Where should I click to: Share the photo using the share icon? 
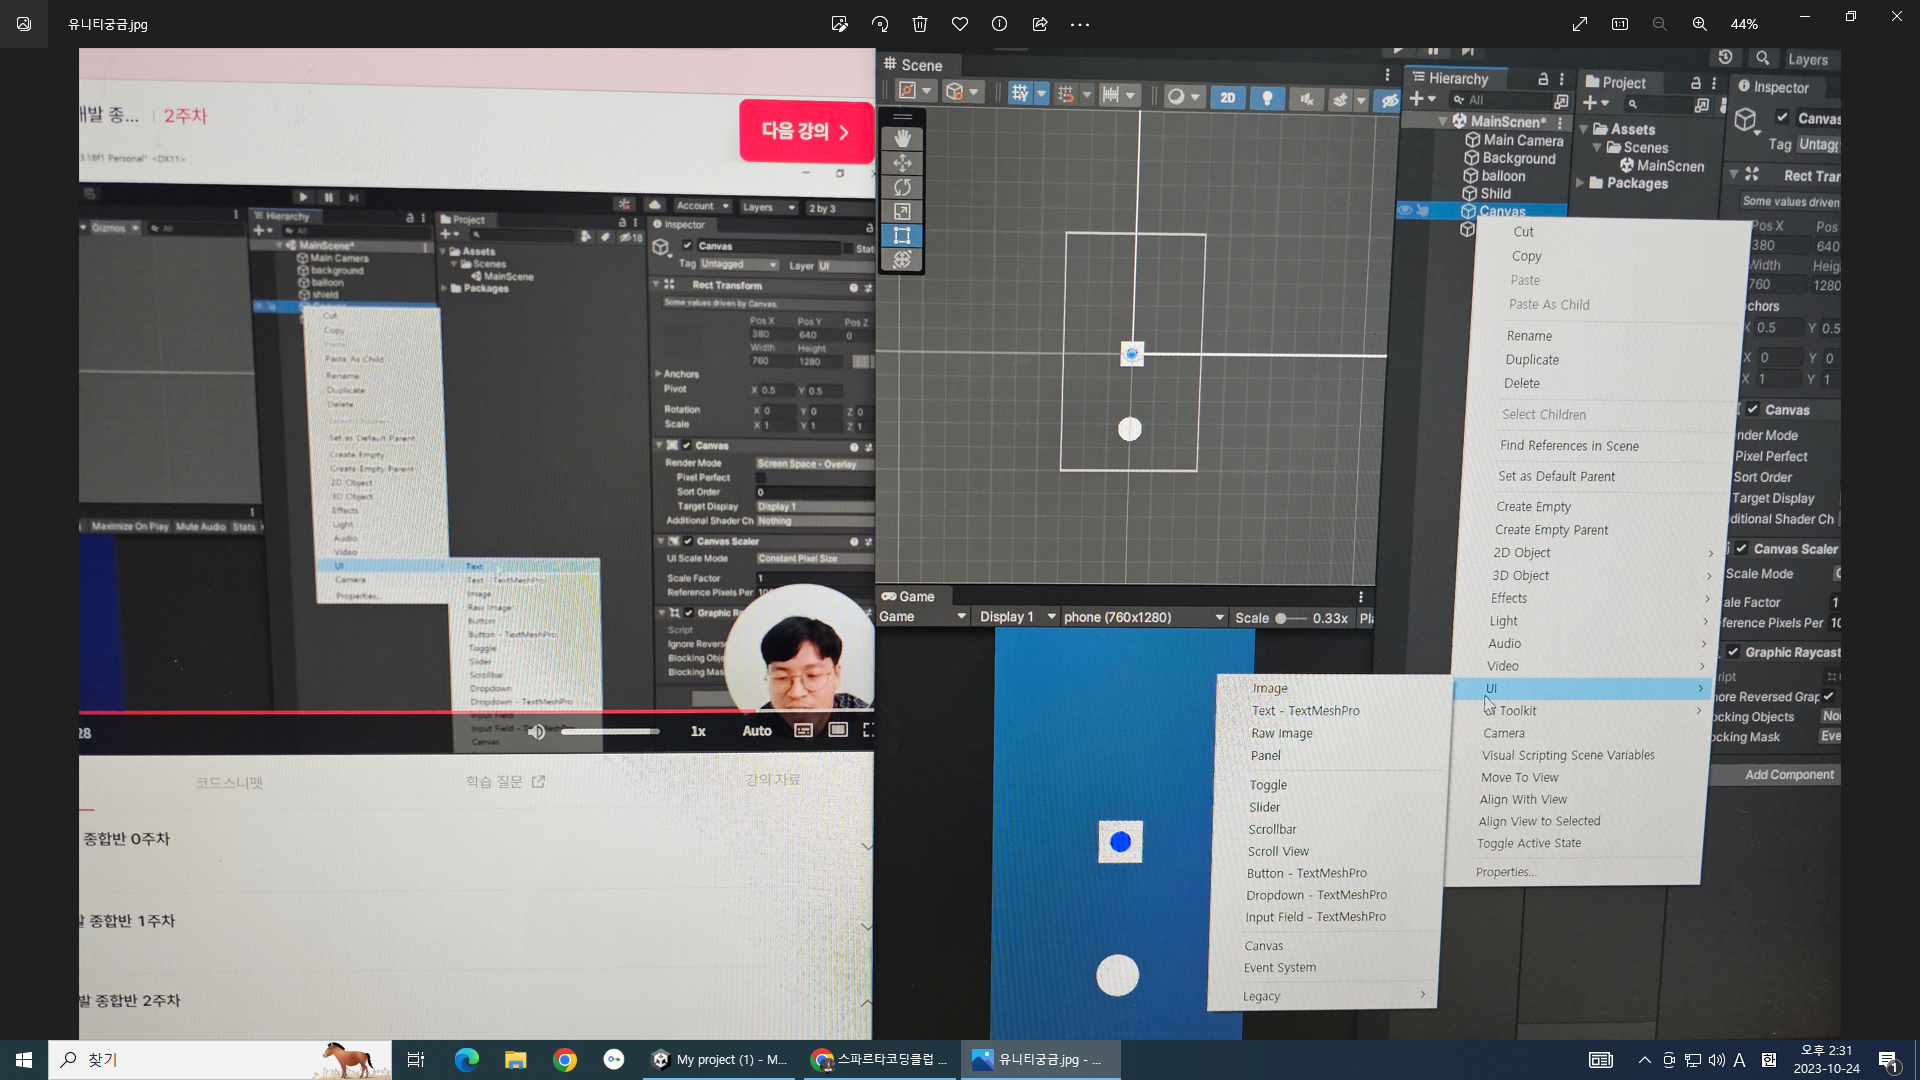point(1040,24)
